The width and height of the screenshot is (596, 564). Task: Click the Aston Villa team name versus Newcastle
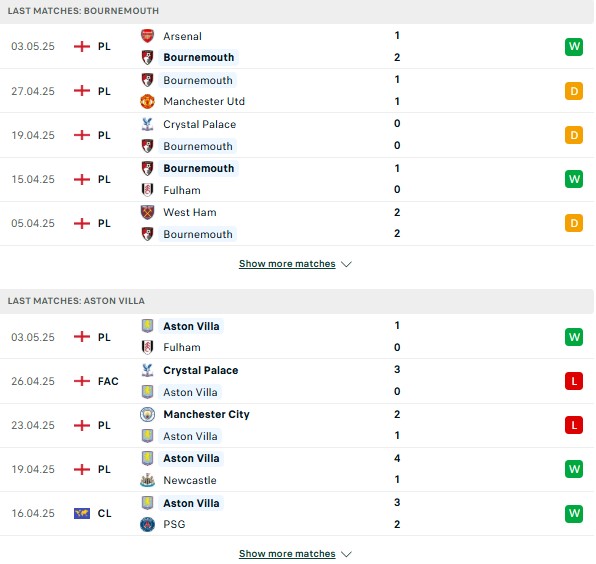pyautogui.click(x=191, y=459)
